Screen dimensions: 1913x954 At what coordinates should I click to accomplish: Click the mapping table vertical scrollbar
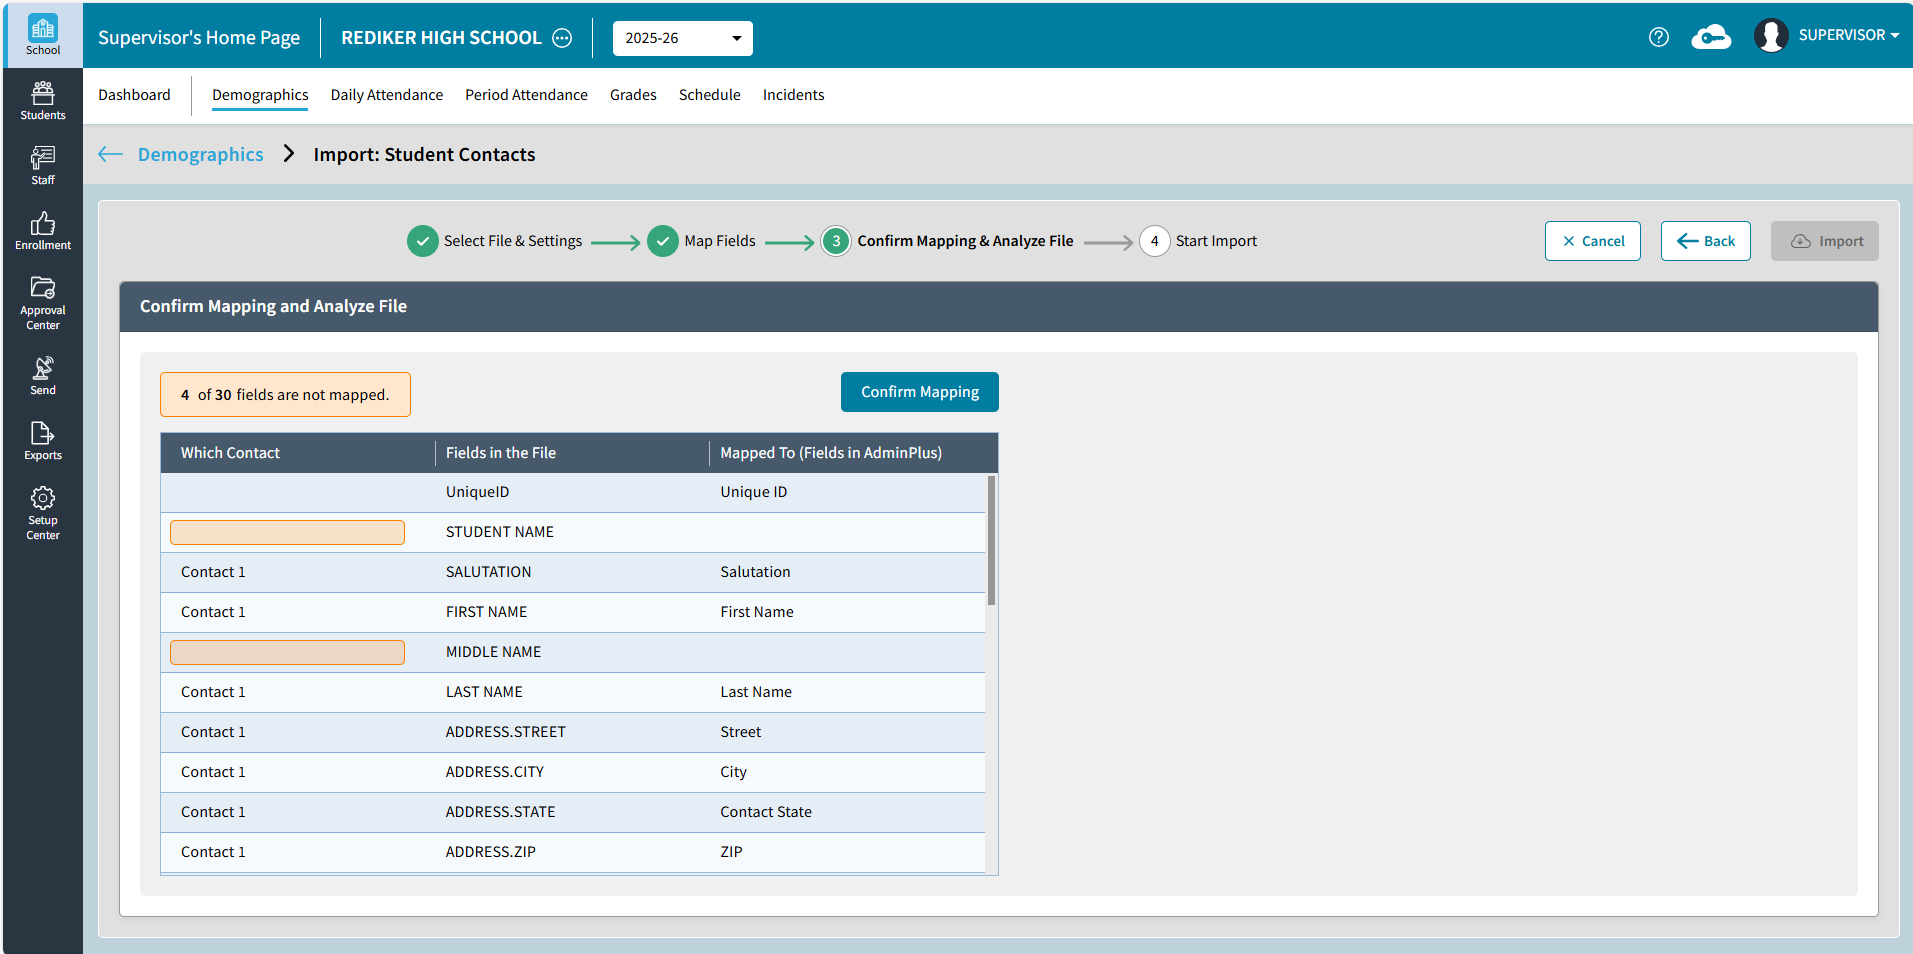[991, 540]
